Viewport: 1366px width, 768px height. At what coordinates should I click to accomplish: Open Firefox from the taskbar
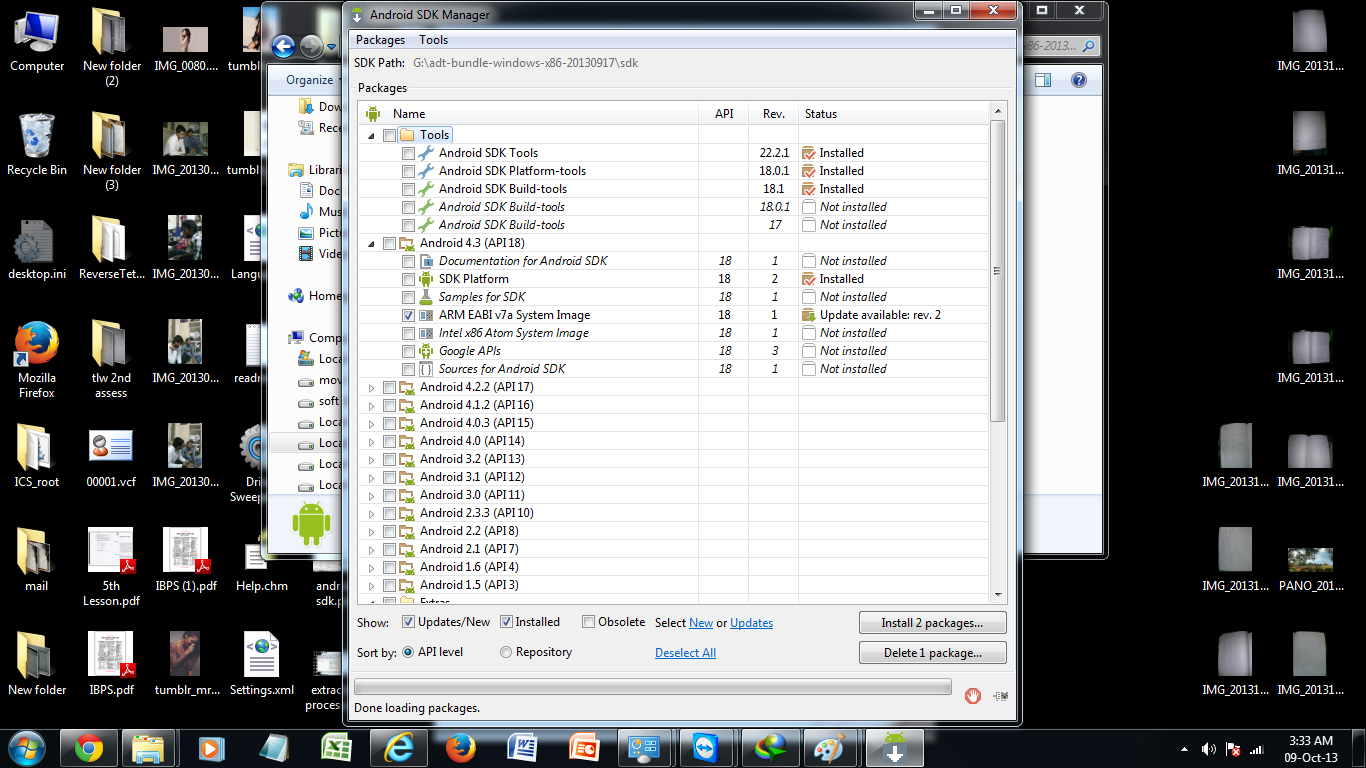(x=460, y=748)
